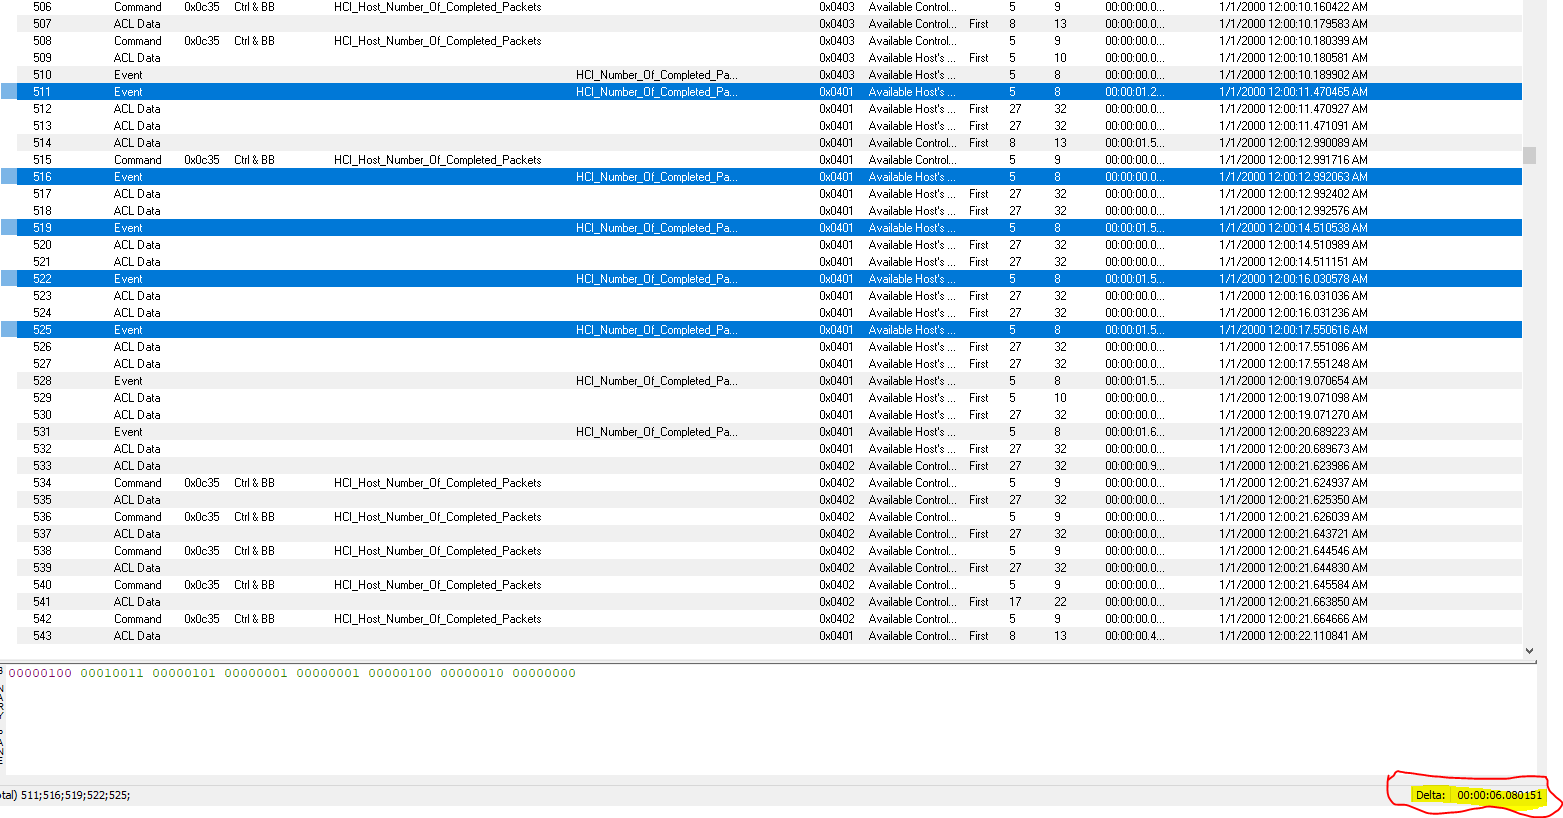Click the up arrow on the vertical scrollbar
This screenshot has height=818, width=1563.
tap(1530, 6)
